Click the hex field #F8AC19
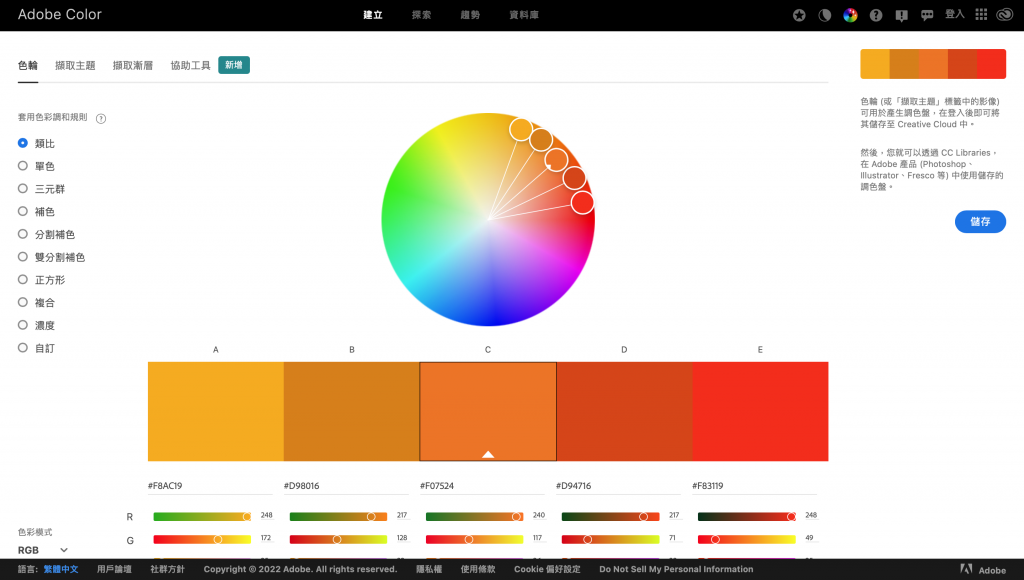Screen dimensions: 1024x580 [x=210, y=486]
